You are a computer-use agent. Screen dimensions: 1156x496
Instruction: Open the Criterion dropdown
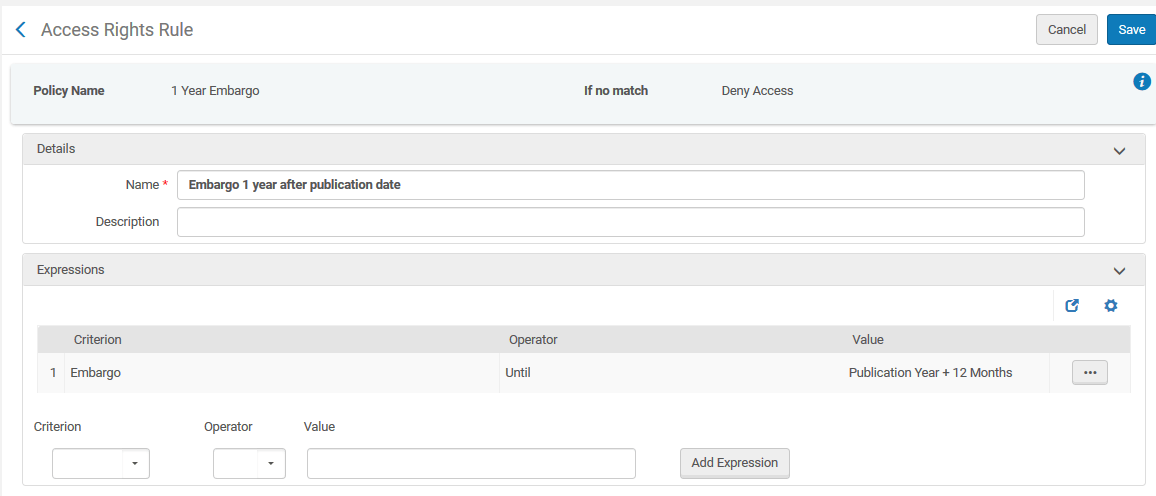[101, 464]
